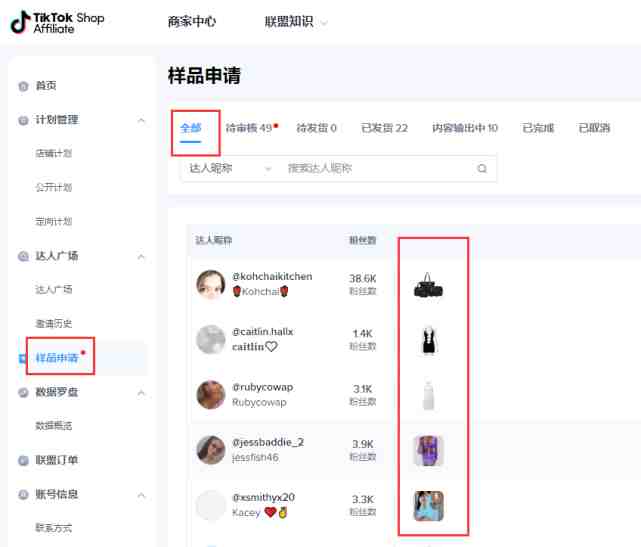Click the 首页 sidebar icon
The height and width of the screenshot is (547, 641).
click(23, 86)
